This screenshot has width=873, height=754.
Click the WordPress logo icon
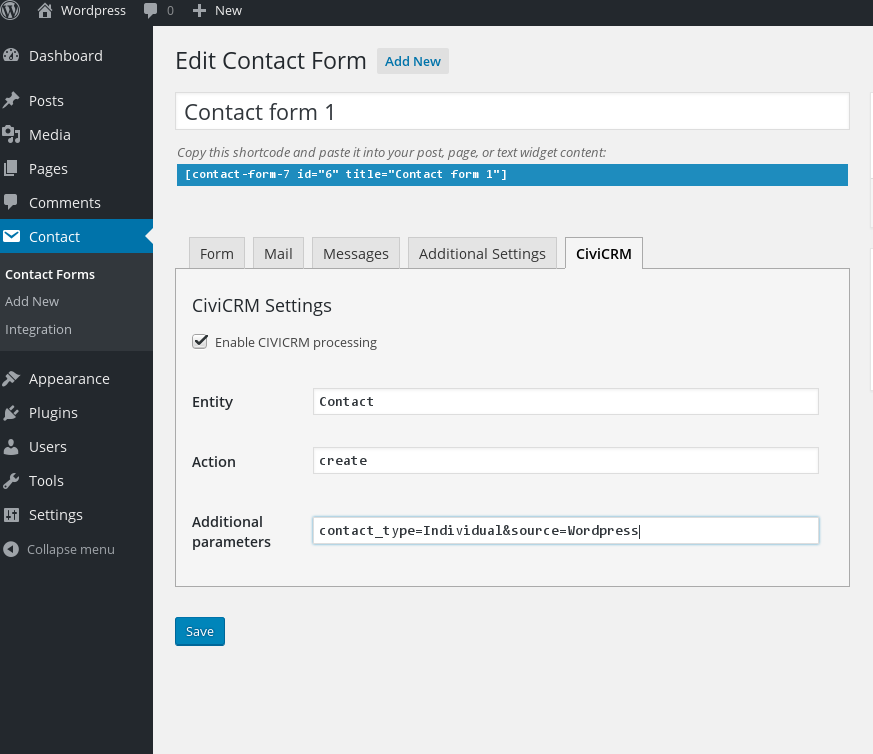point(9,10)
